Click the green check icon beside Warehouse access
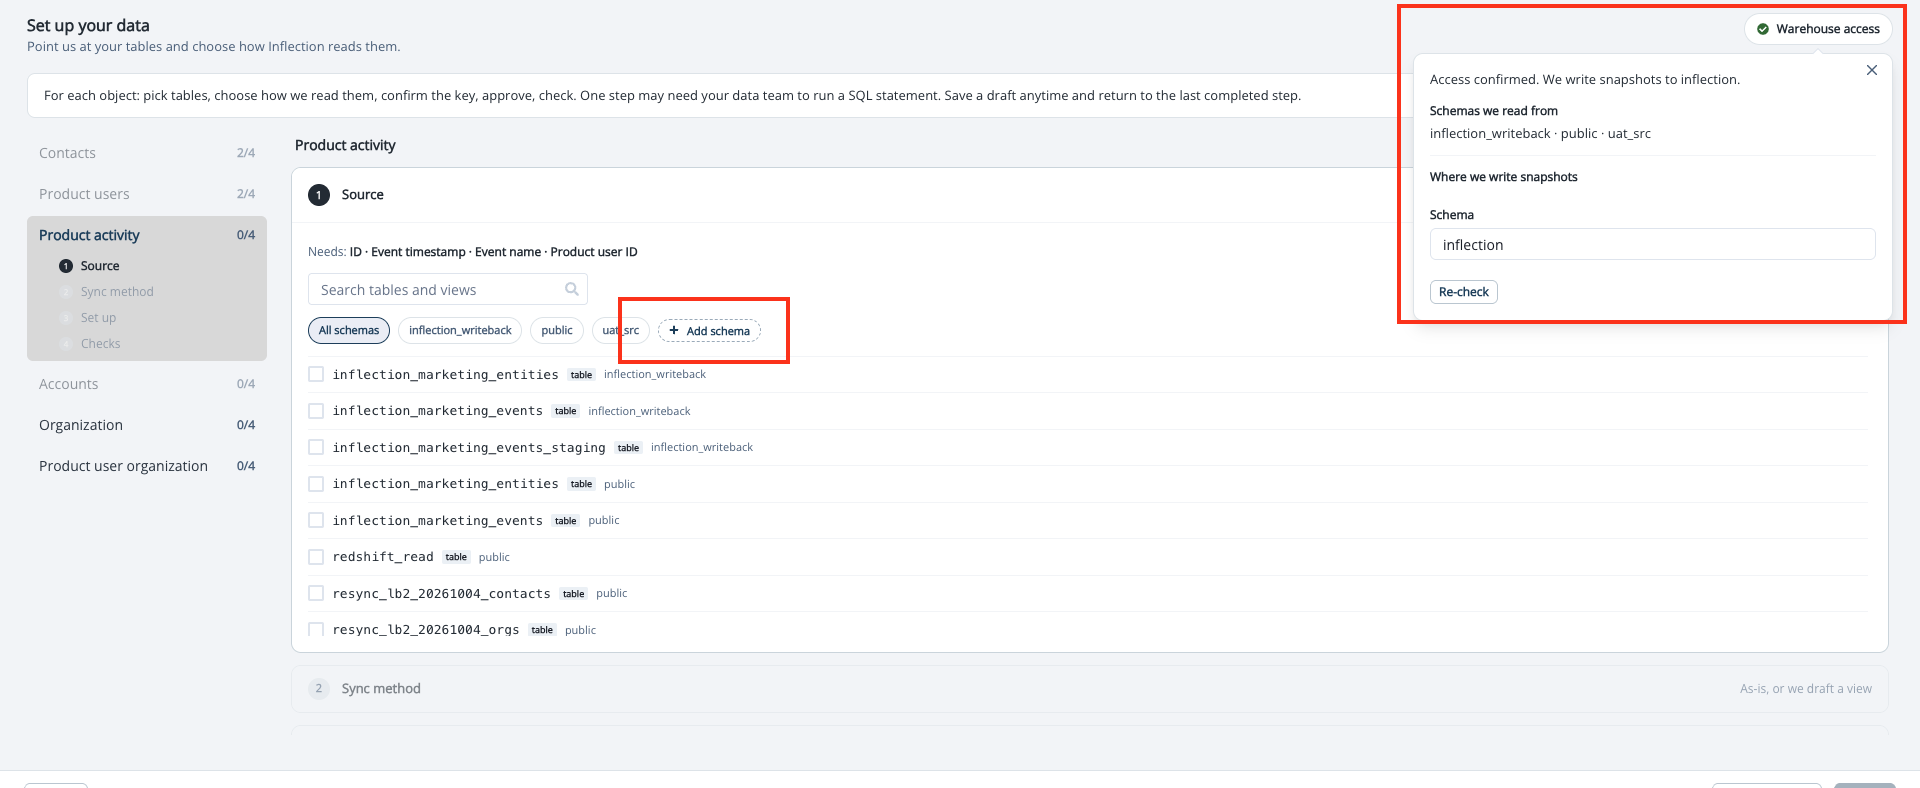The width and height of the screenshot is (1920, 788). pyautogui.click(x=1763, y=29)
